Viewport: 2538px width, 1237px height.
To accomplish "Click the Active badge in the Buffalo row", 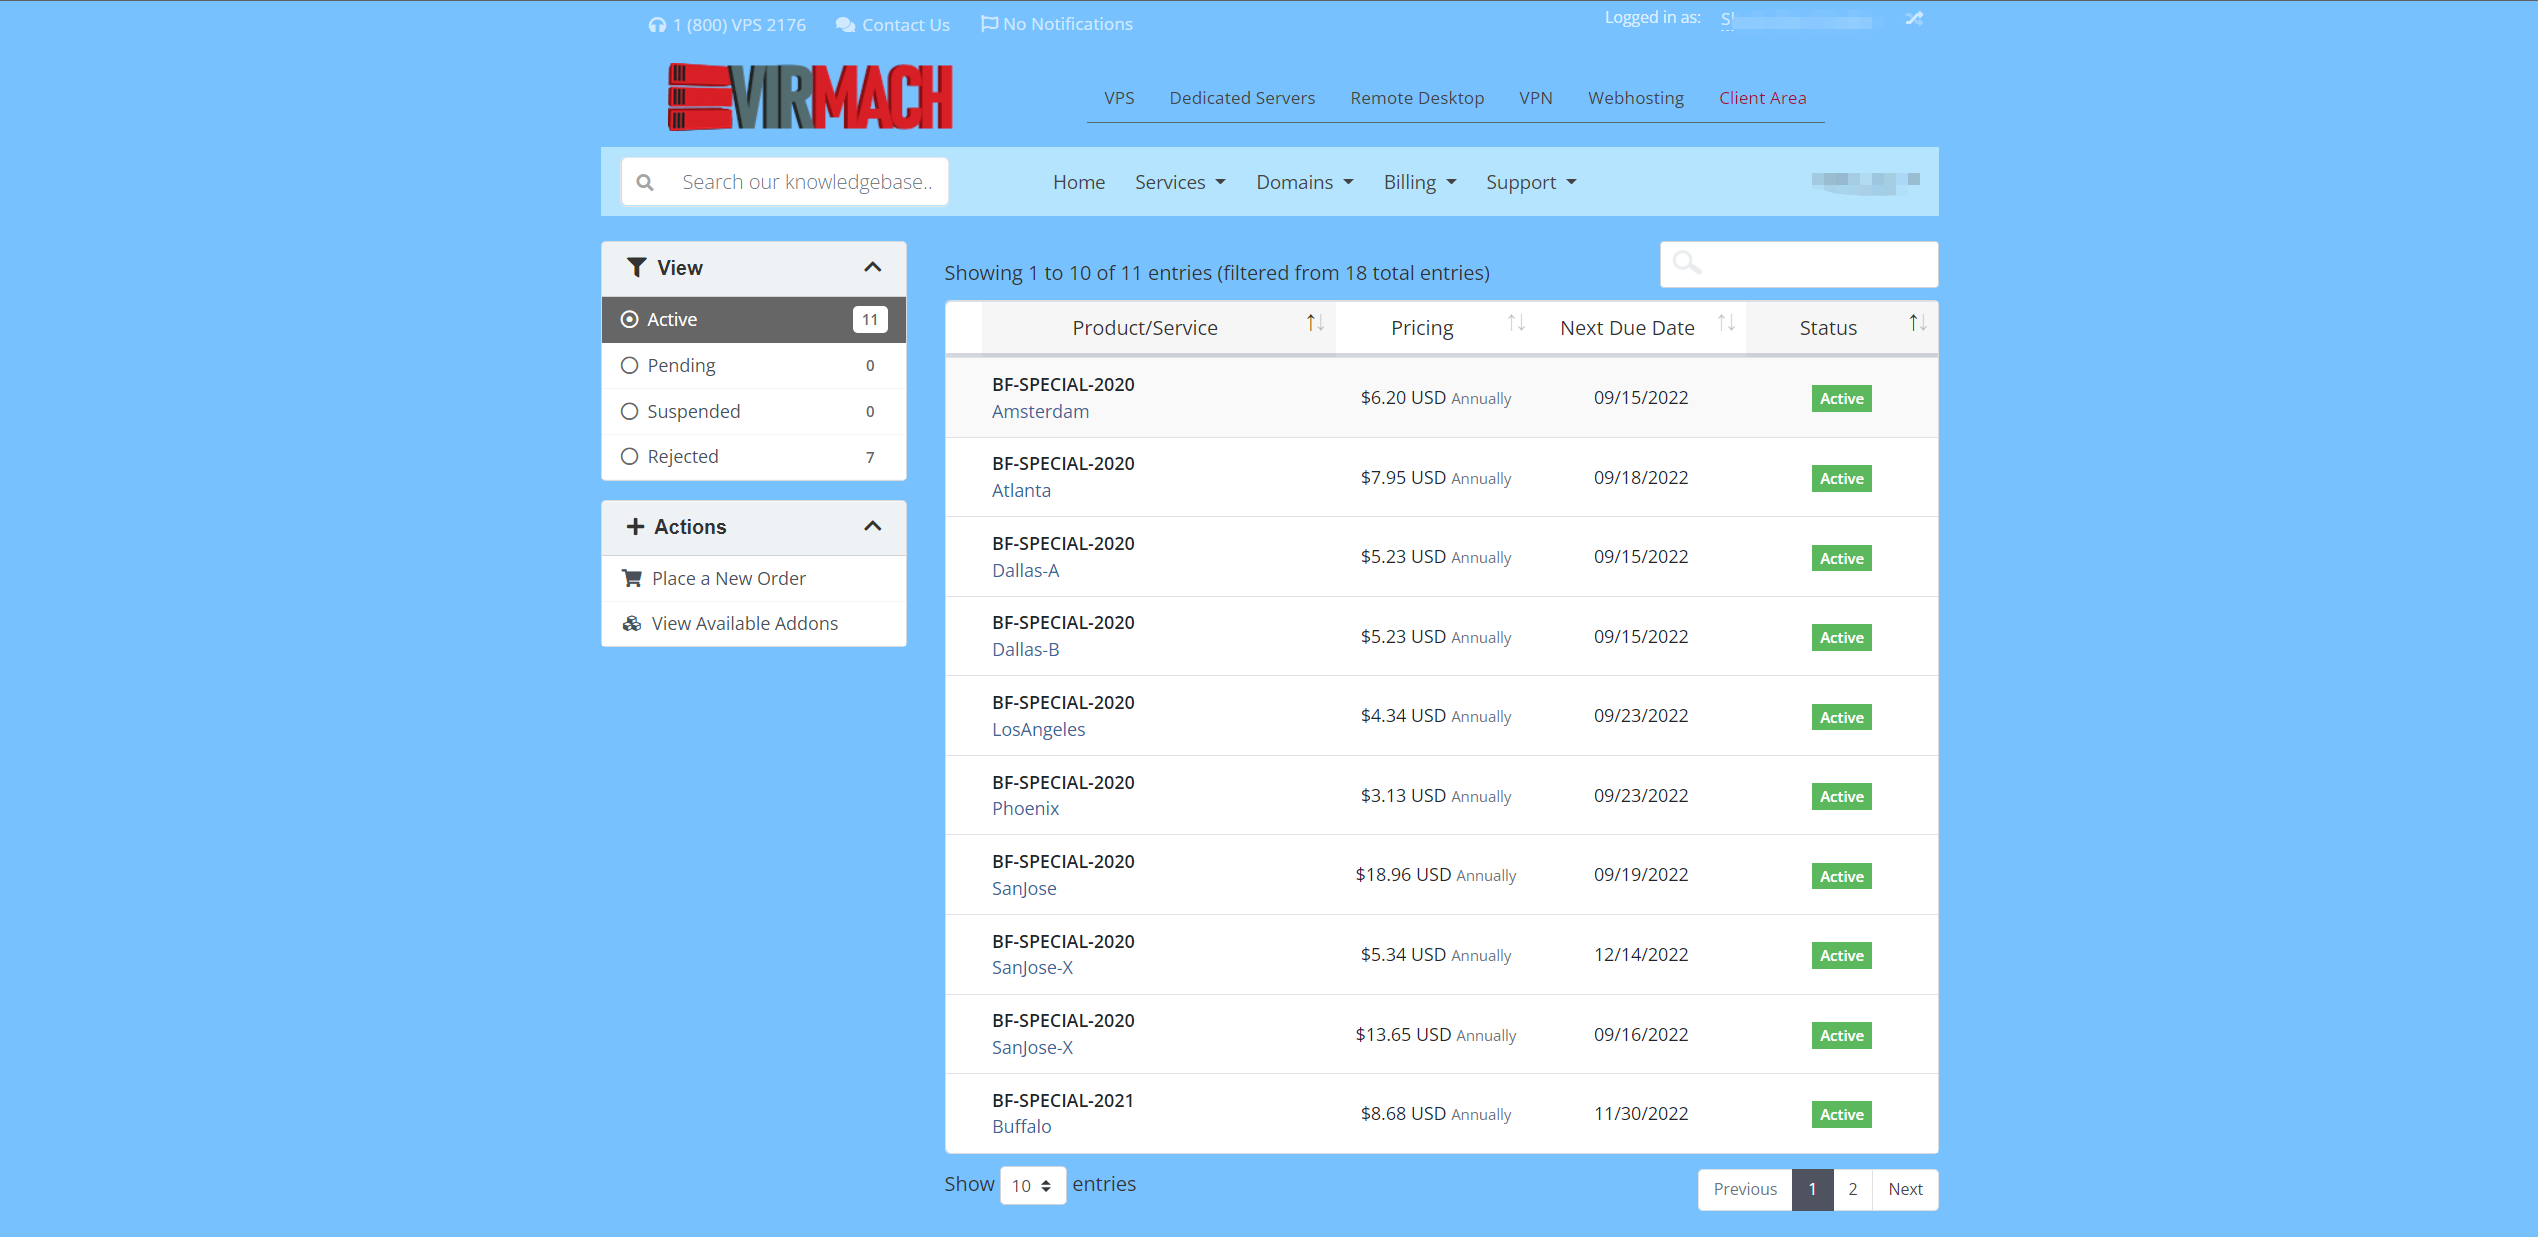I will (x=1841, y=1114).
